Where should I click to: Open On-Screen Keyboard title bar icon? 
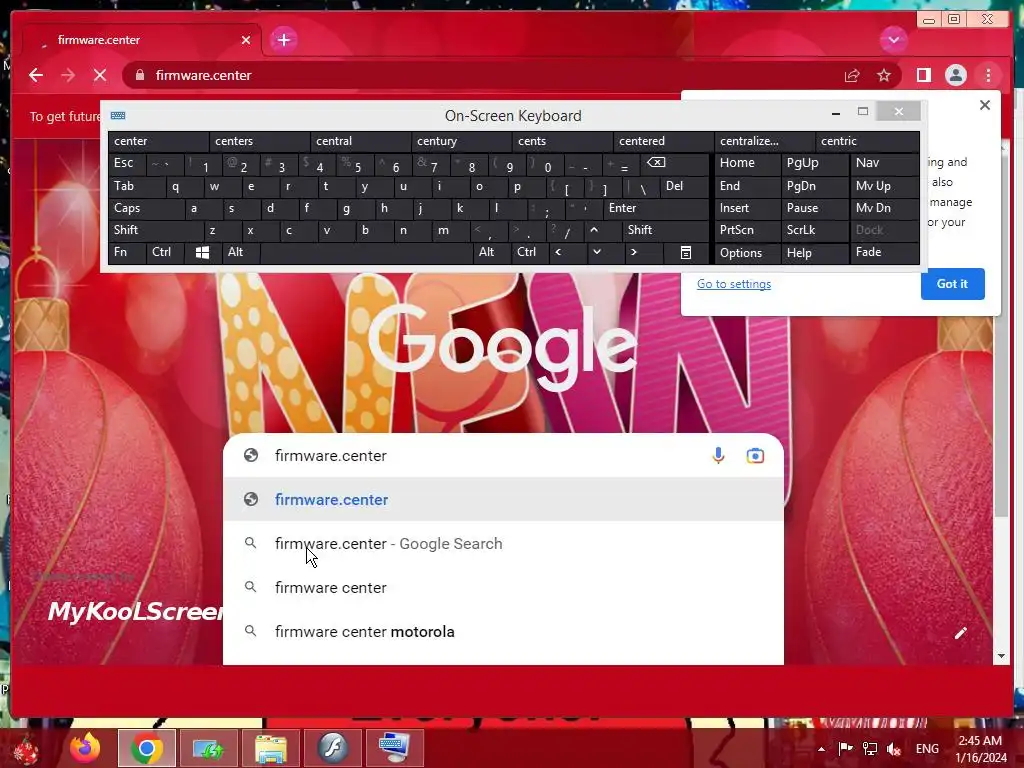click(118, 116)
